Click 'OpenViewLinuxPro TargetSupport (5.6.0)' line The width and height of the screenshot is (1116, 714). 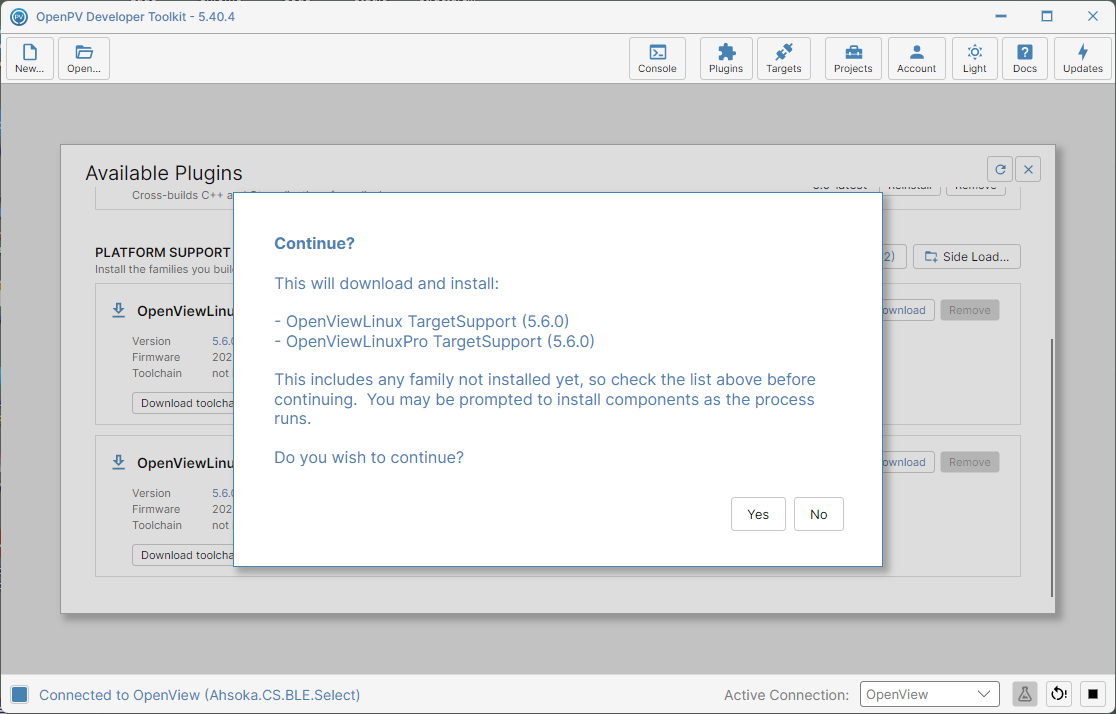pyautogui.click(x=435, y=341)
